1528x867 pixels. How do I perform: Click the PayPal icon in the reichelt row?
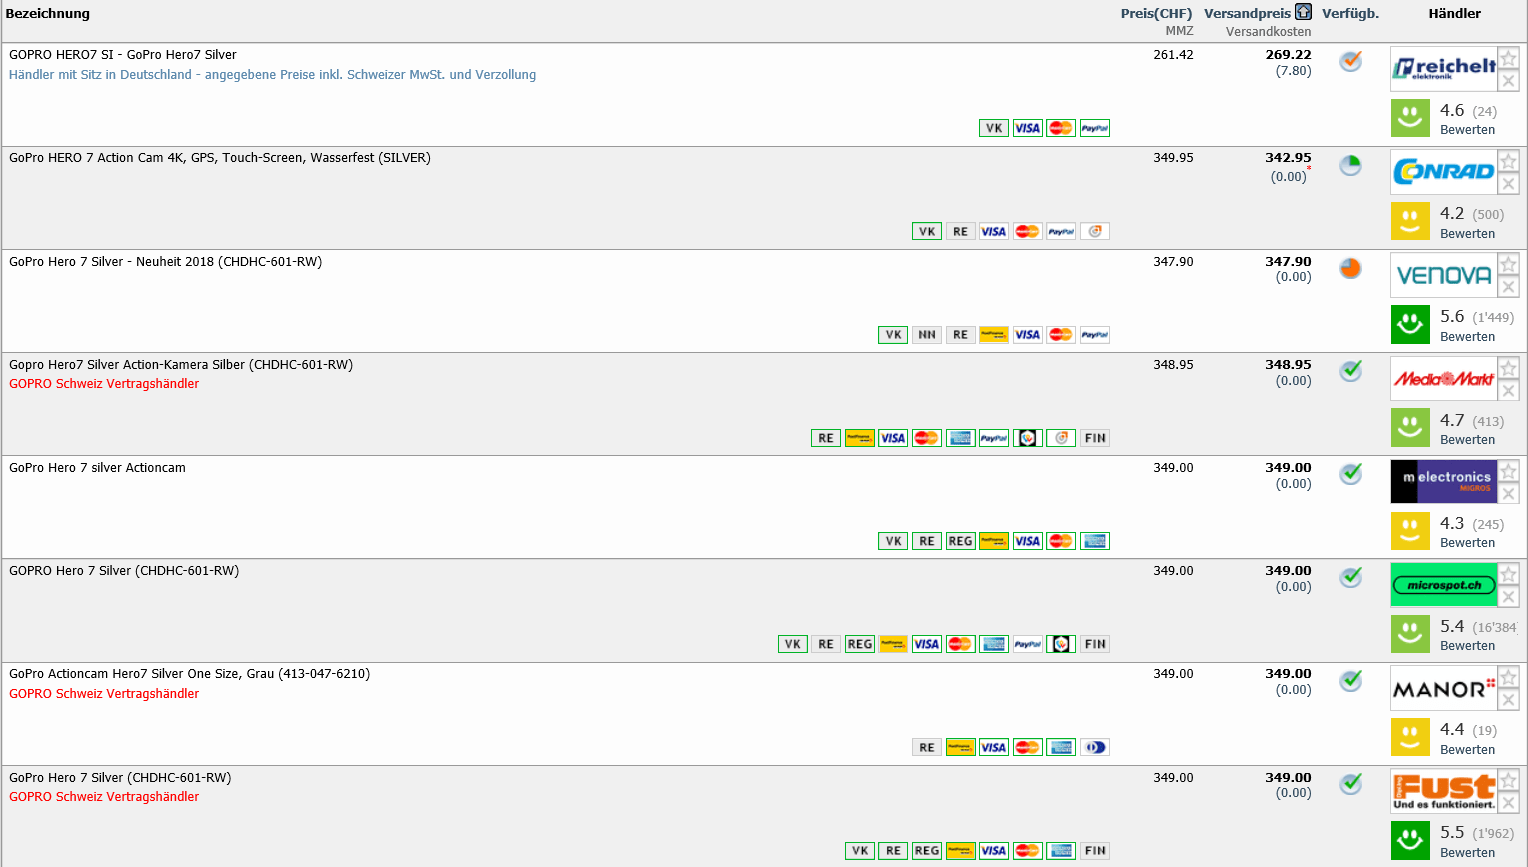tap(1095, 128)
